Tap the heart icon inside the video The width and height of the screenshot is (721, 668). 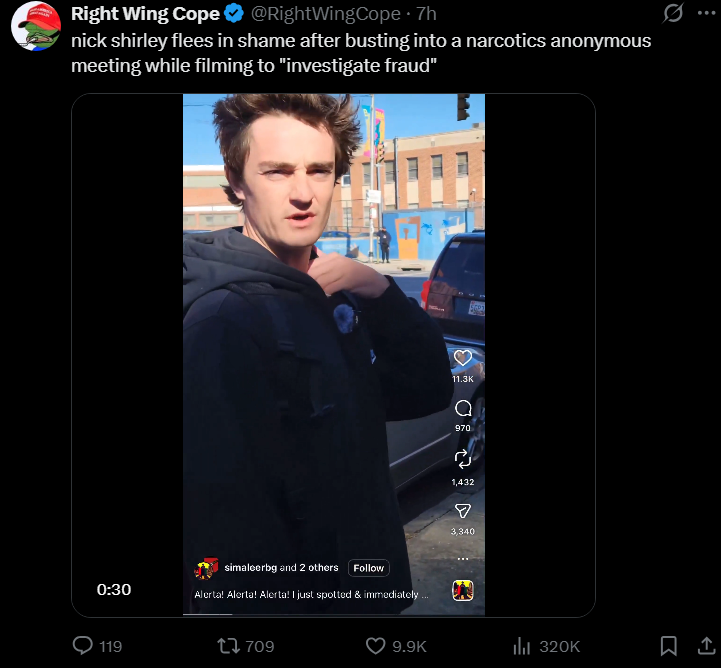click(x=463, y=358)
